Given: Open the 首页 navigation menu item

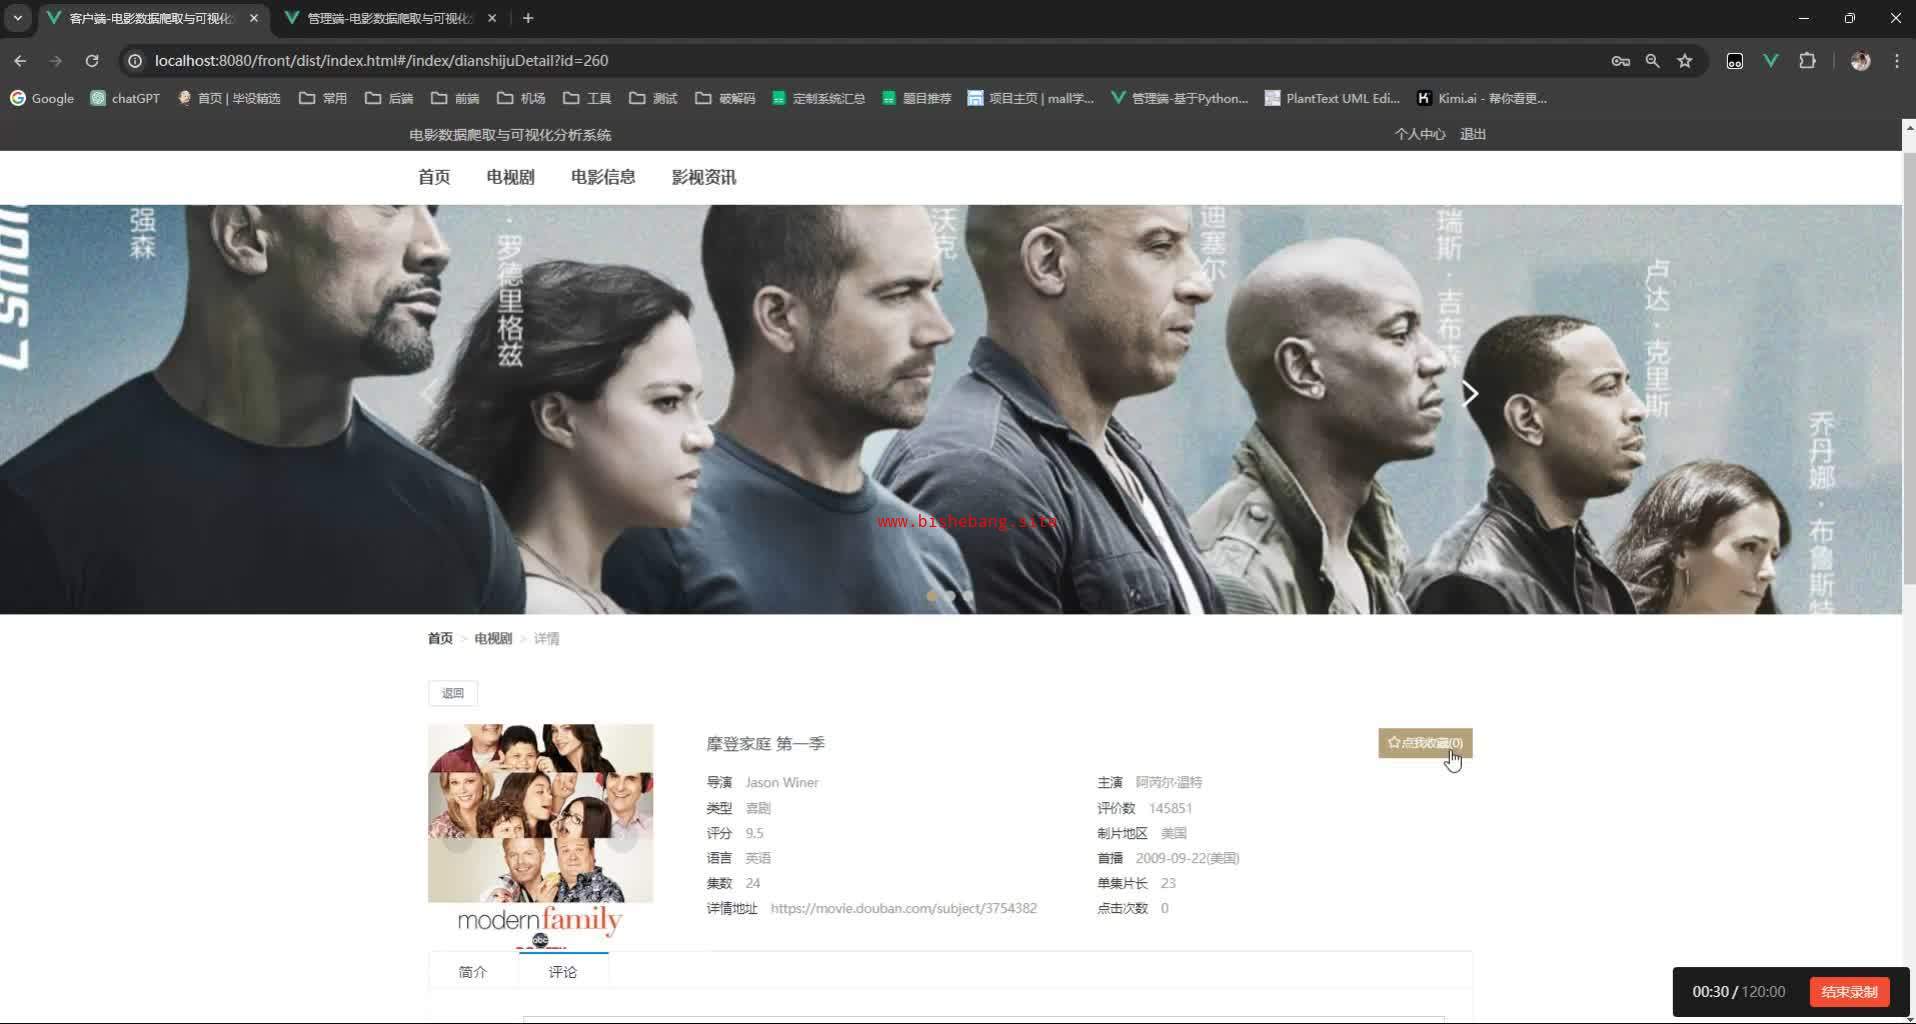Looking at the screenshot, I should (434, 177).
